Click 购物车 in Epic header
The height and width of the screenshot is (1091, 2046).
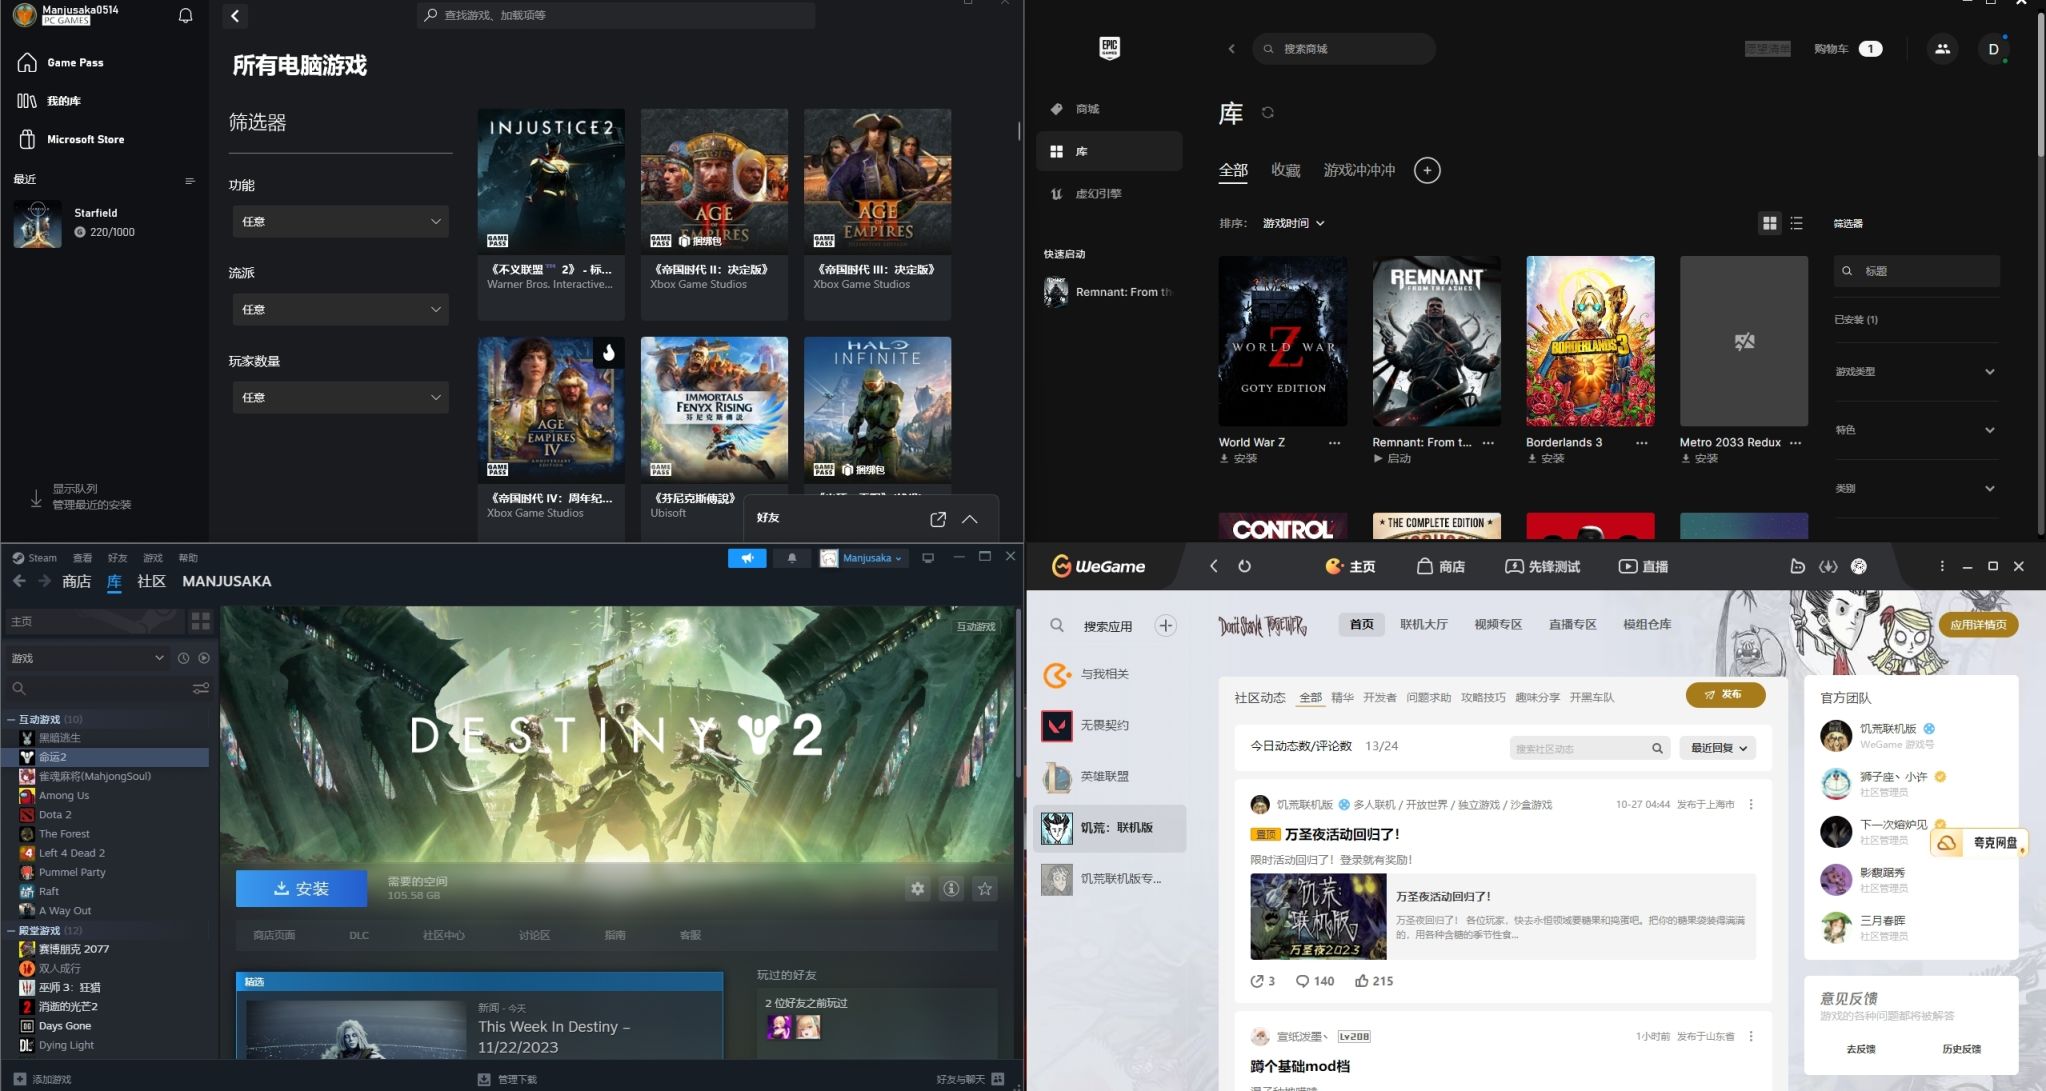point(1848,49)
